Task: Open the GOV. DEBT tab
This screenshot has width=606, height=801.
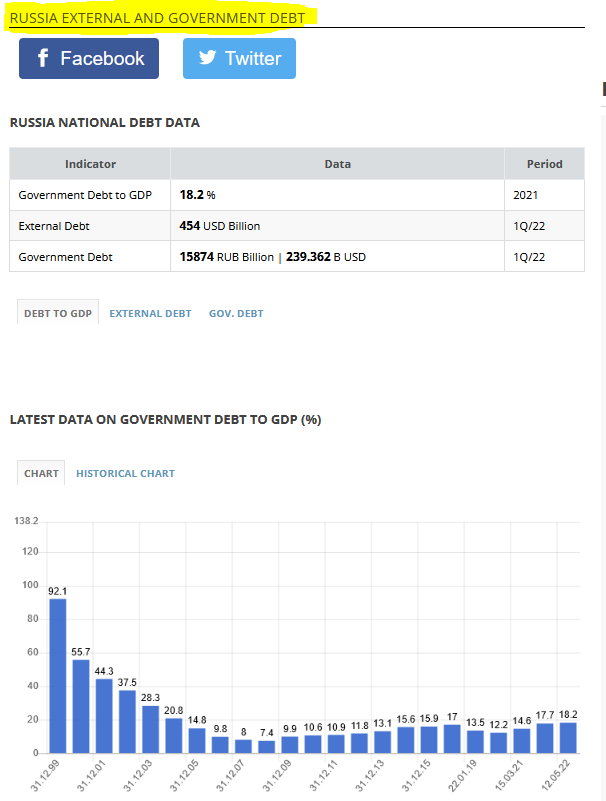Action: point(236,314)
